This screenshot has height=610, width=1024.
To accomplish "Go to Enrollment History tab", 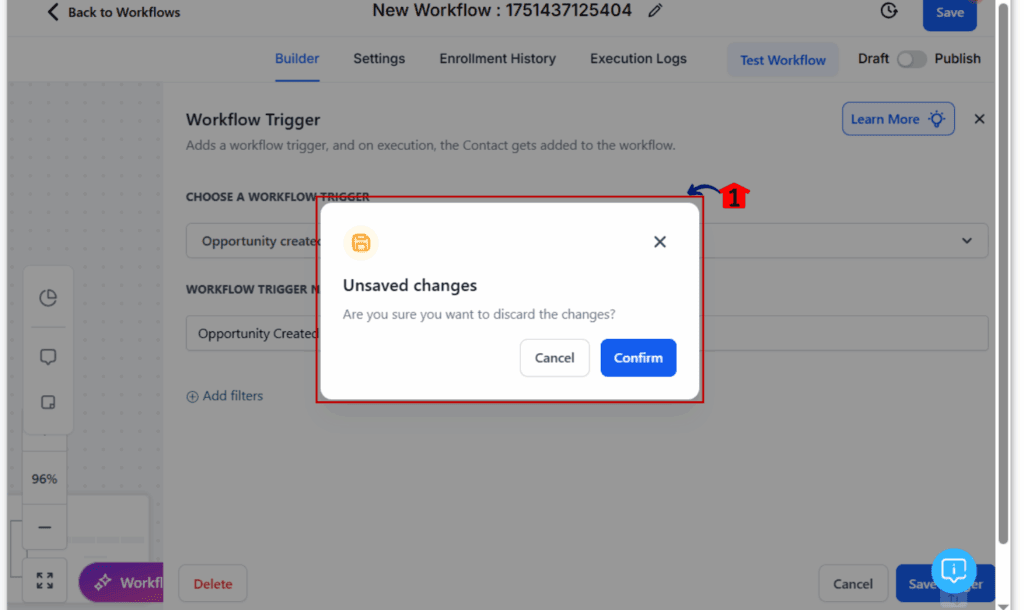I will (497, 59).
